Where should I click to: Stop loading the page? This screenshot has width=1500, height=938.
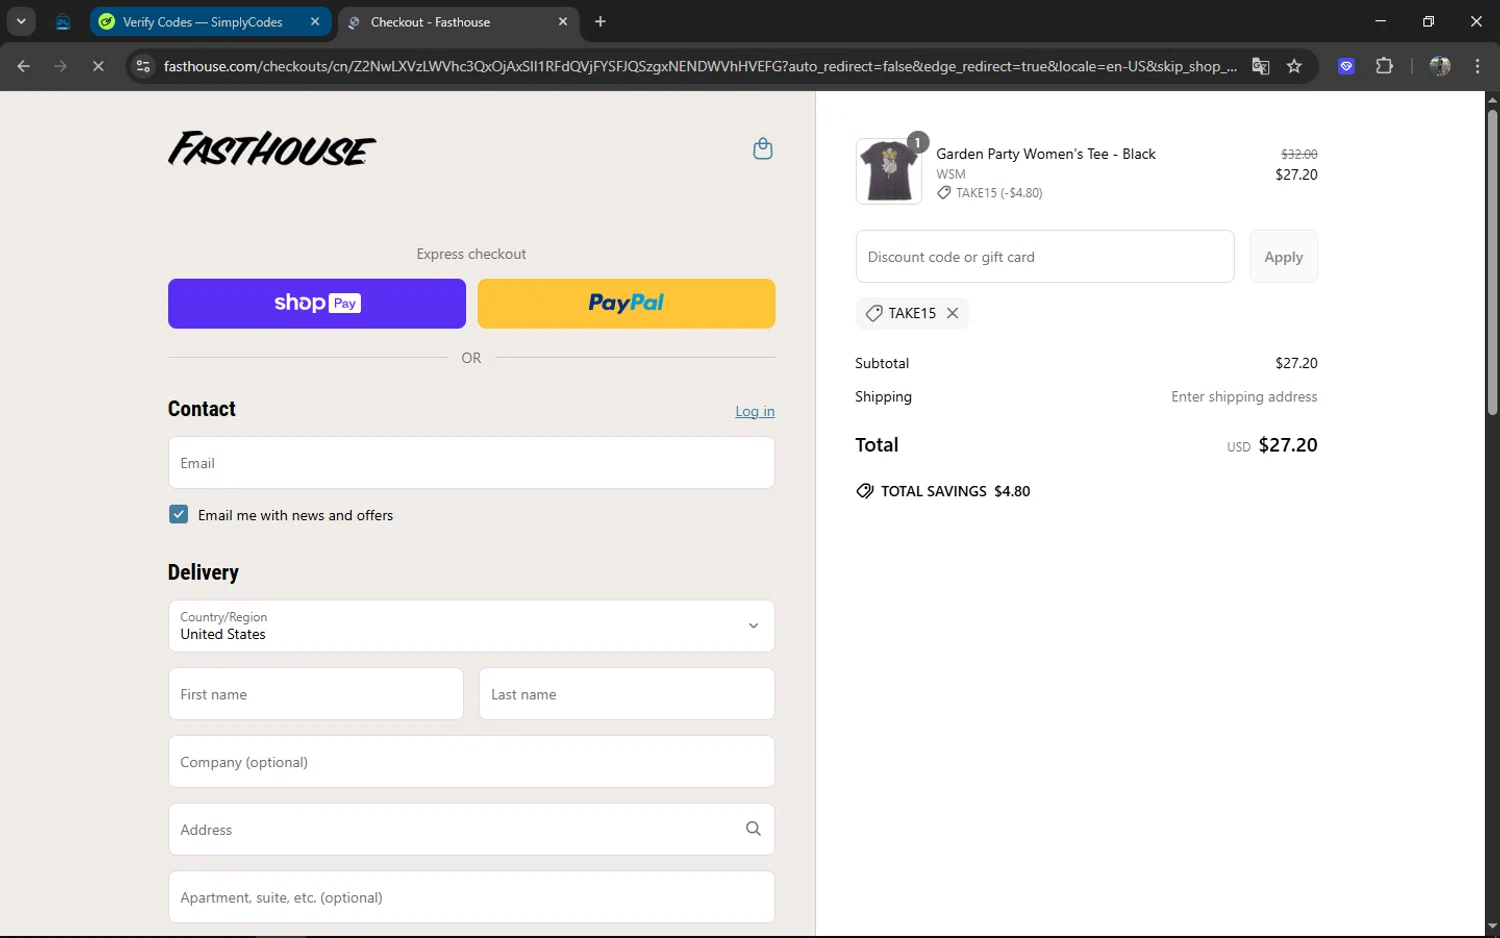coord(98,66)
